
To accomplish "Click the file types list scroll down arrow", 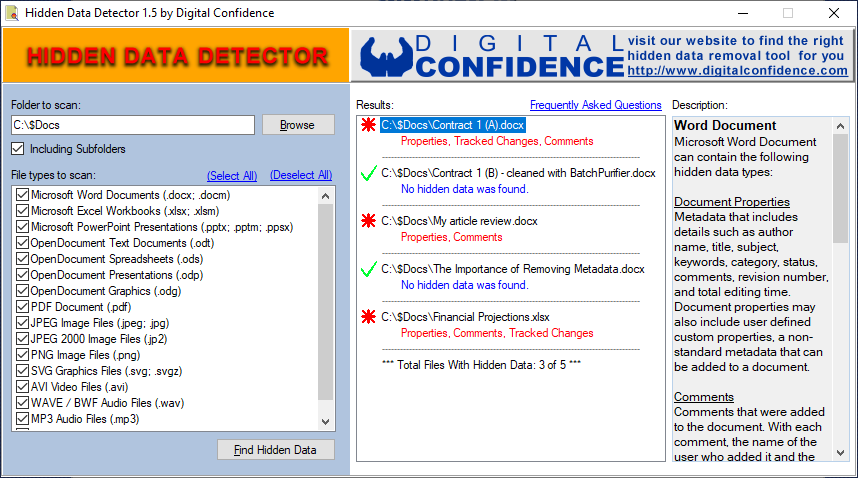I will pos(326,421).
